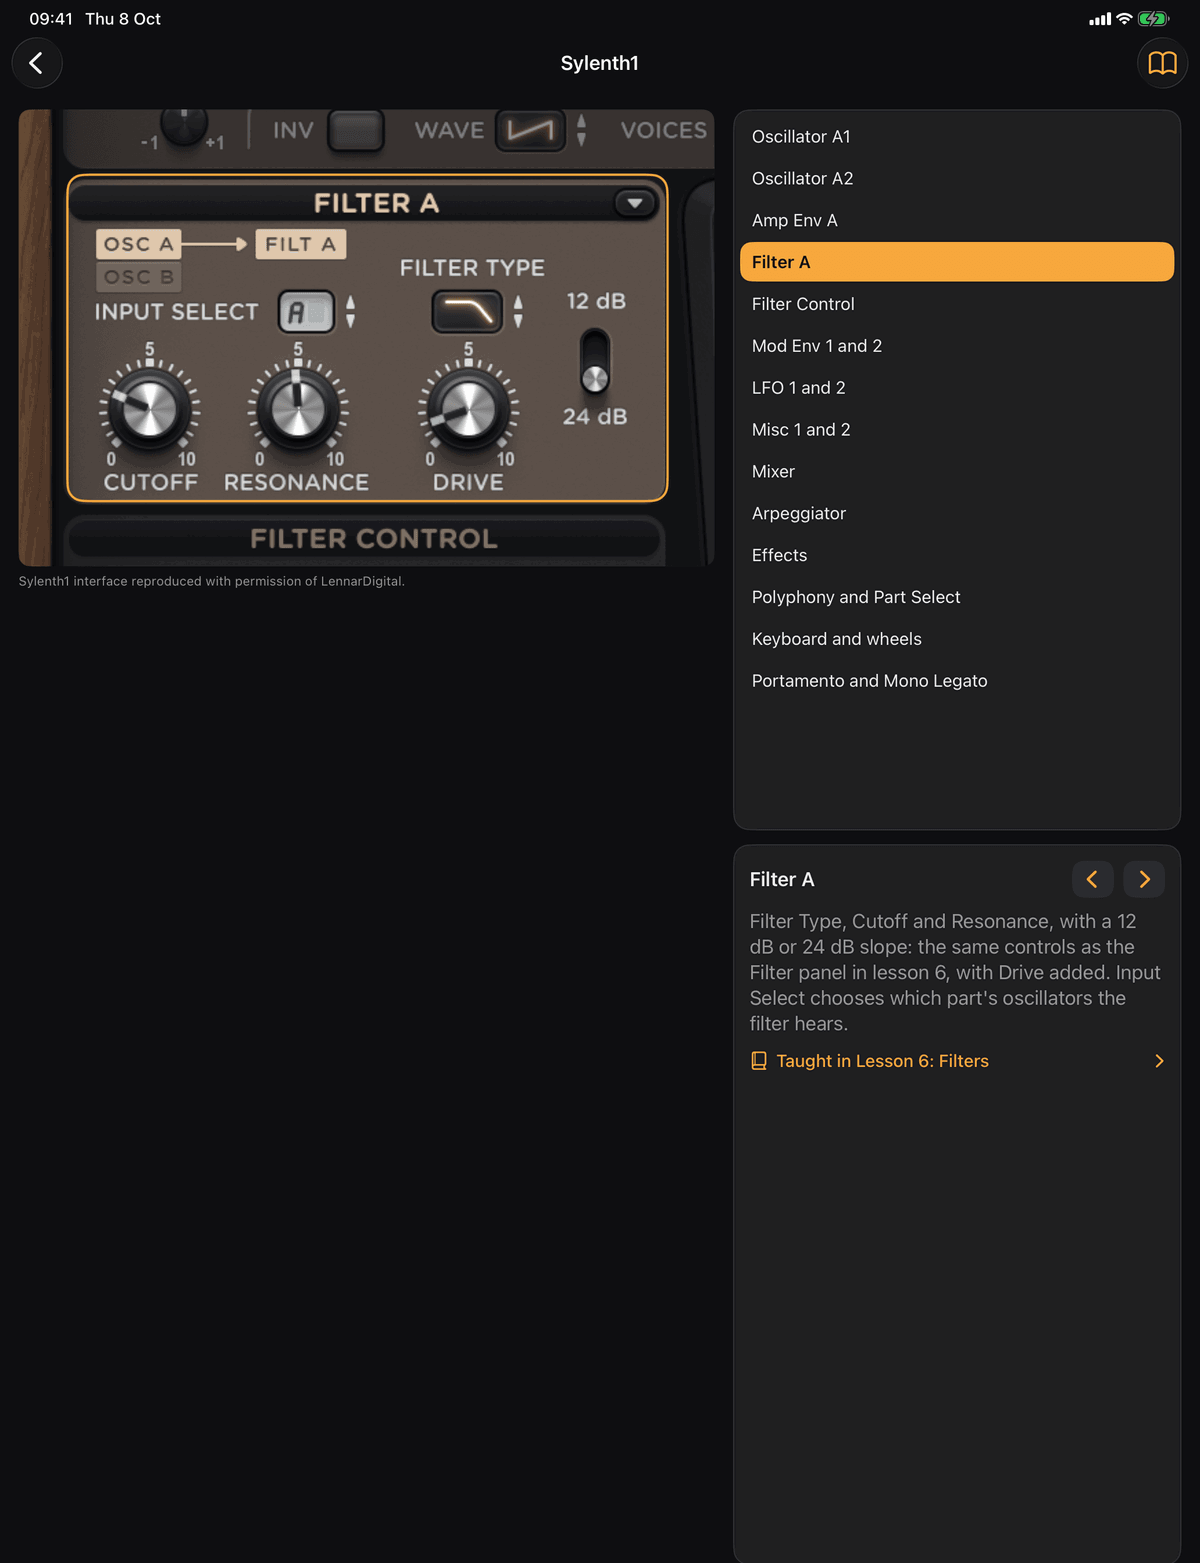Toggle the 12 dB / 24 dB slope switch
The image size is (1200, 1563).
click(595, 361)
